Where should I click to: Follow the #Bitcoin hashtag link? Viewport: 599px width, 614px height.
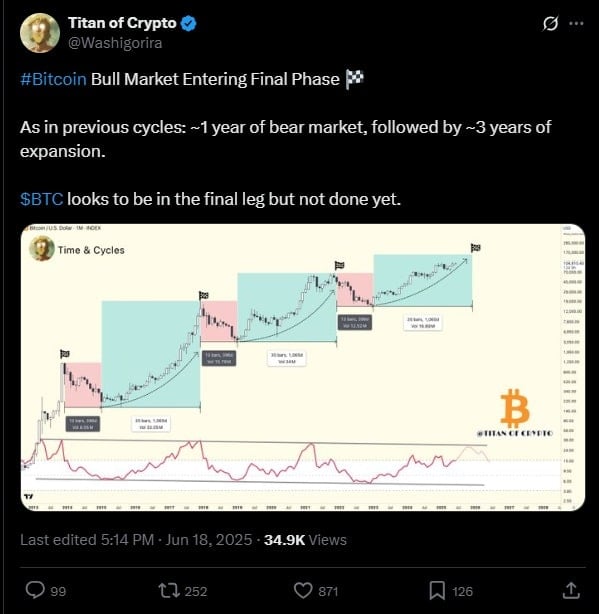point(53,79)
